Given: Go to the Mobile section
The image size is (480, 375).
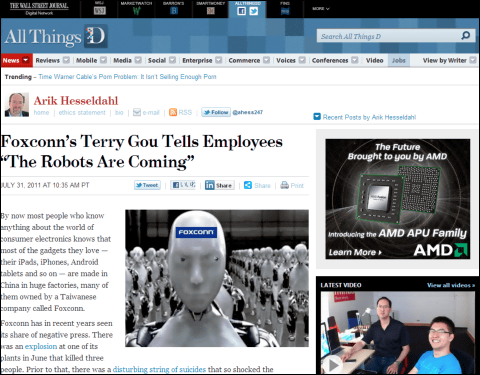Looking at the screenshot, I should click(x=87, y=60).
